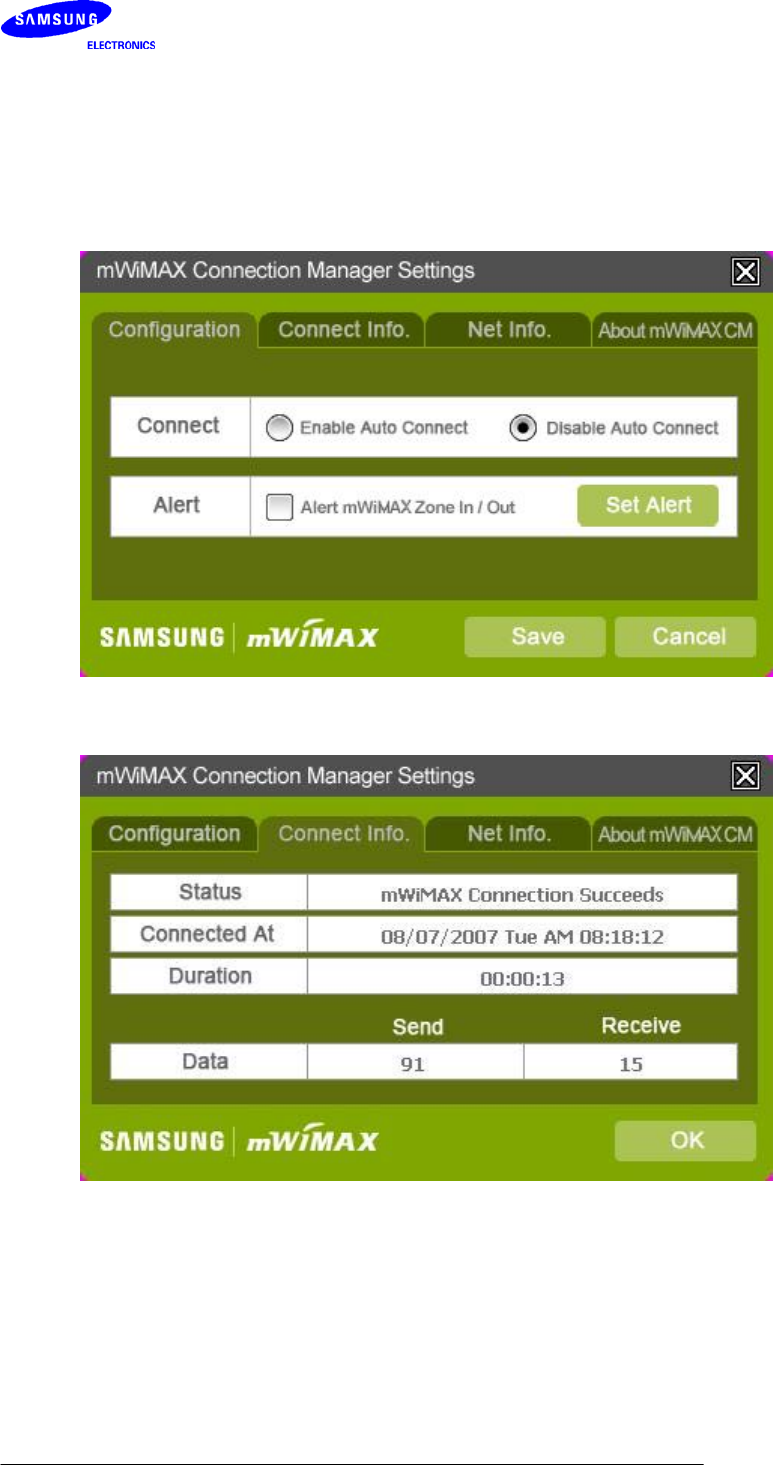
Task: Click the 'Status' row label
Action: [209, 892]
